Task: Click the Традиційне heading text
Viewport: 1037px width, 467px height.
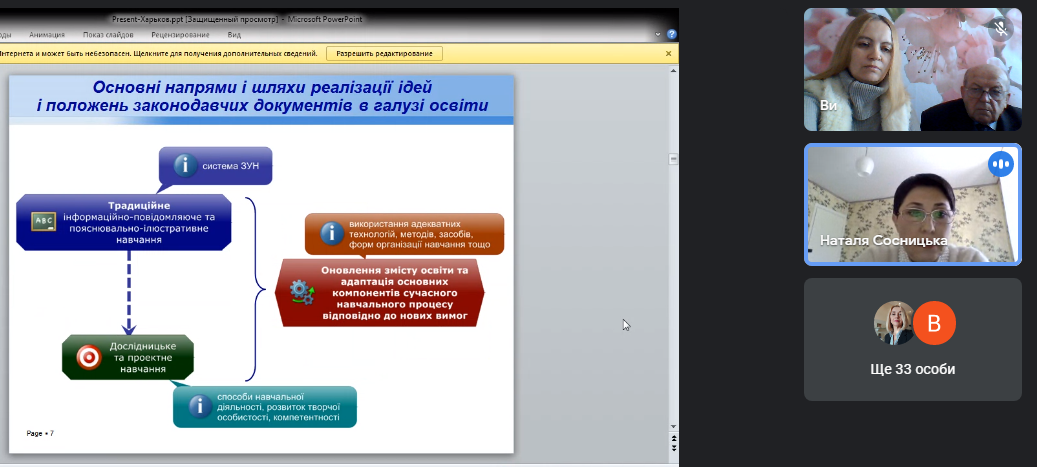Action: point(139,206)
